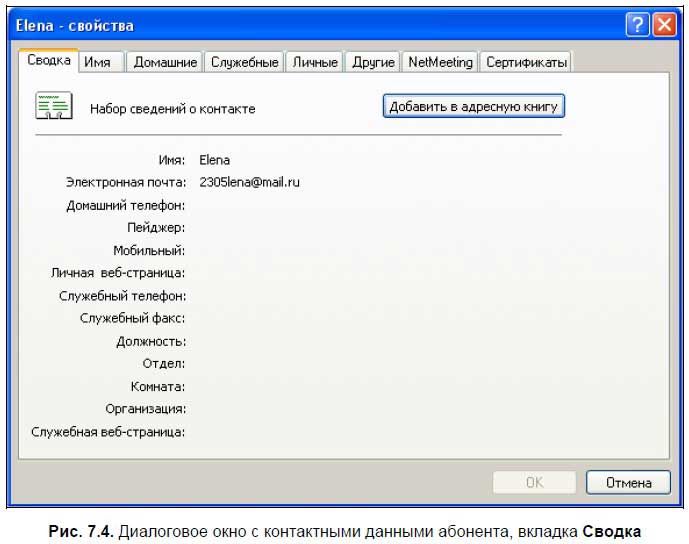Select the Сертификаты tab
The image size is (689, 544).
[x=526, y=62]
